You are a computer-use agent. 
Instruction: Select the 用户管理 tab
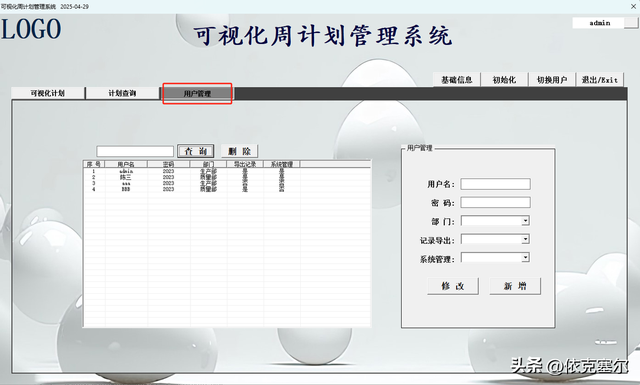click(x=197, y=93)
